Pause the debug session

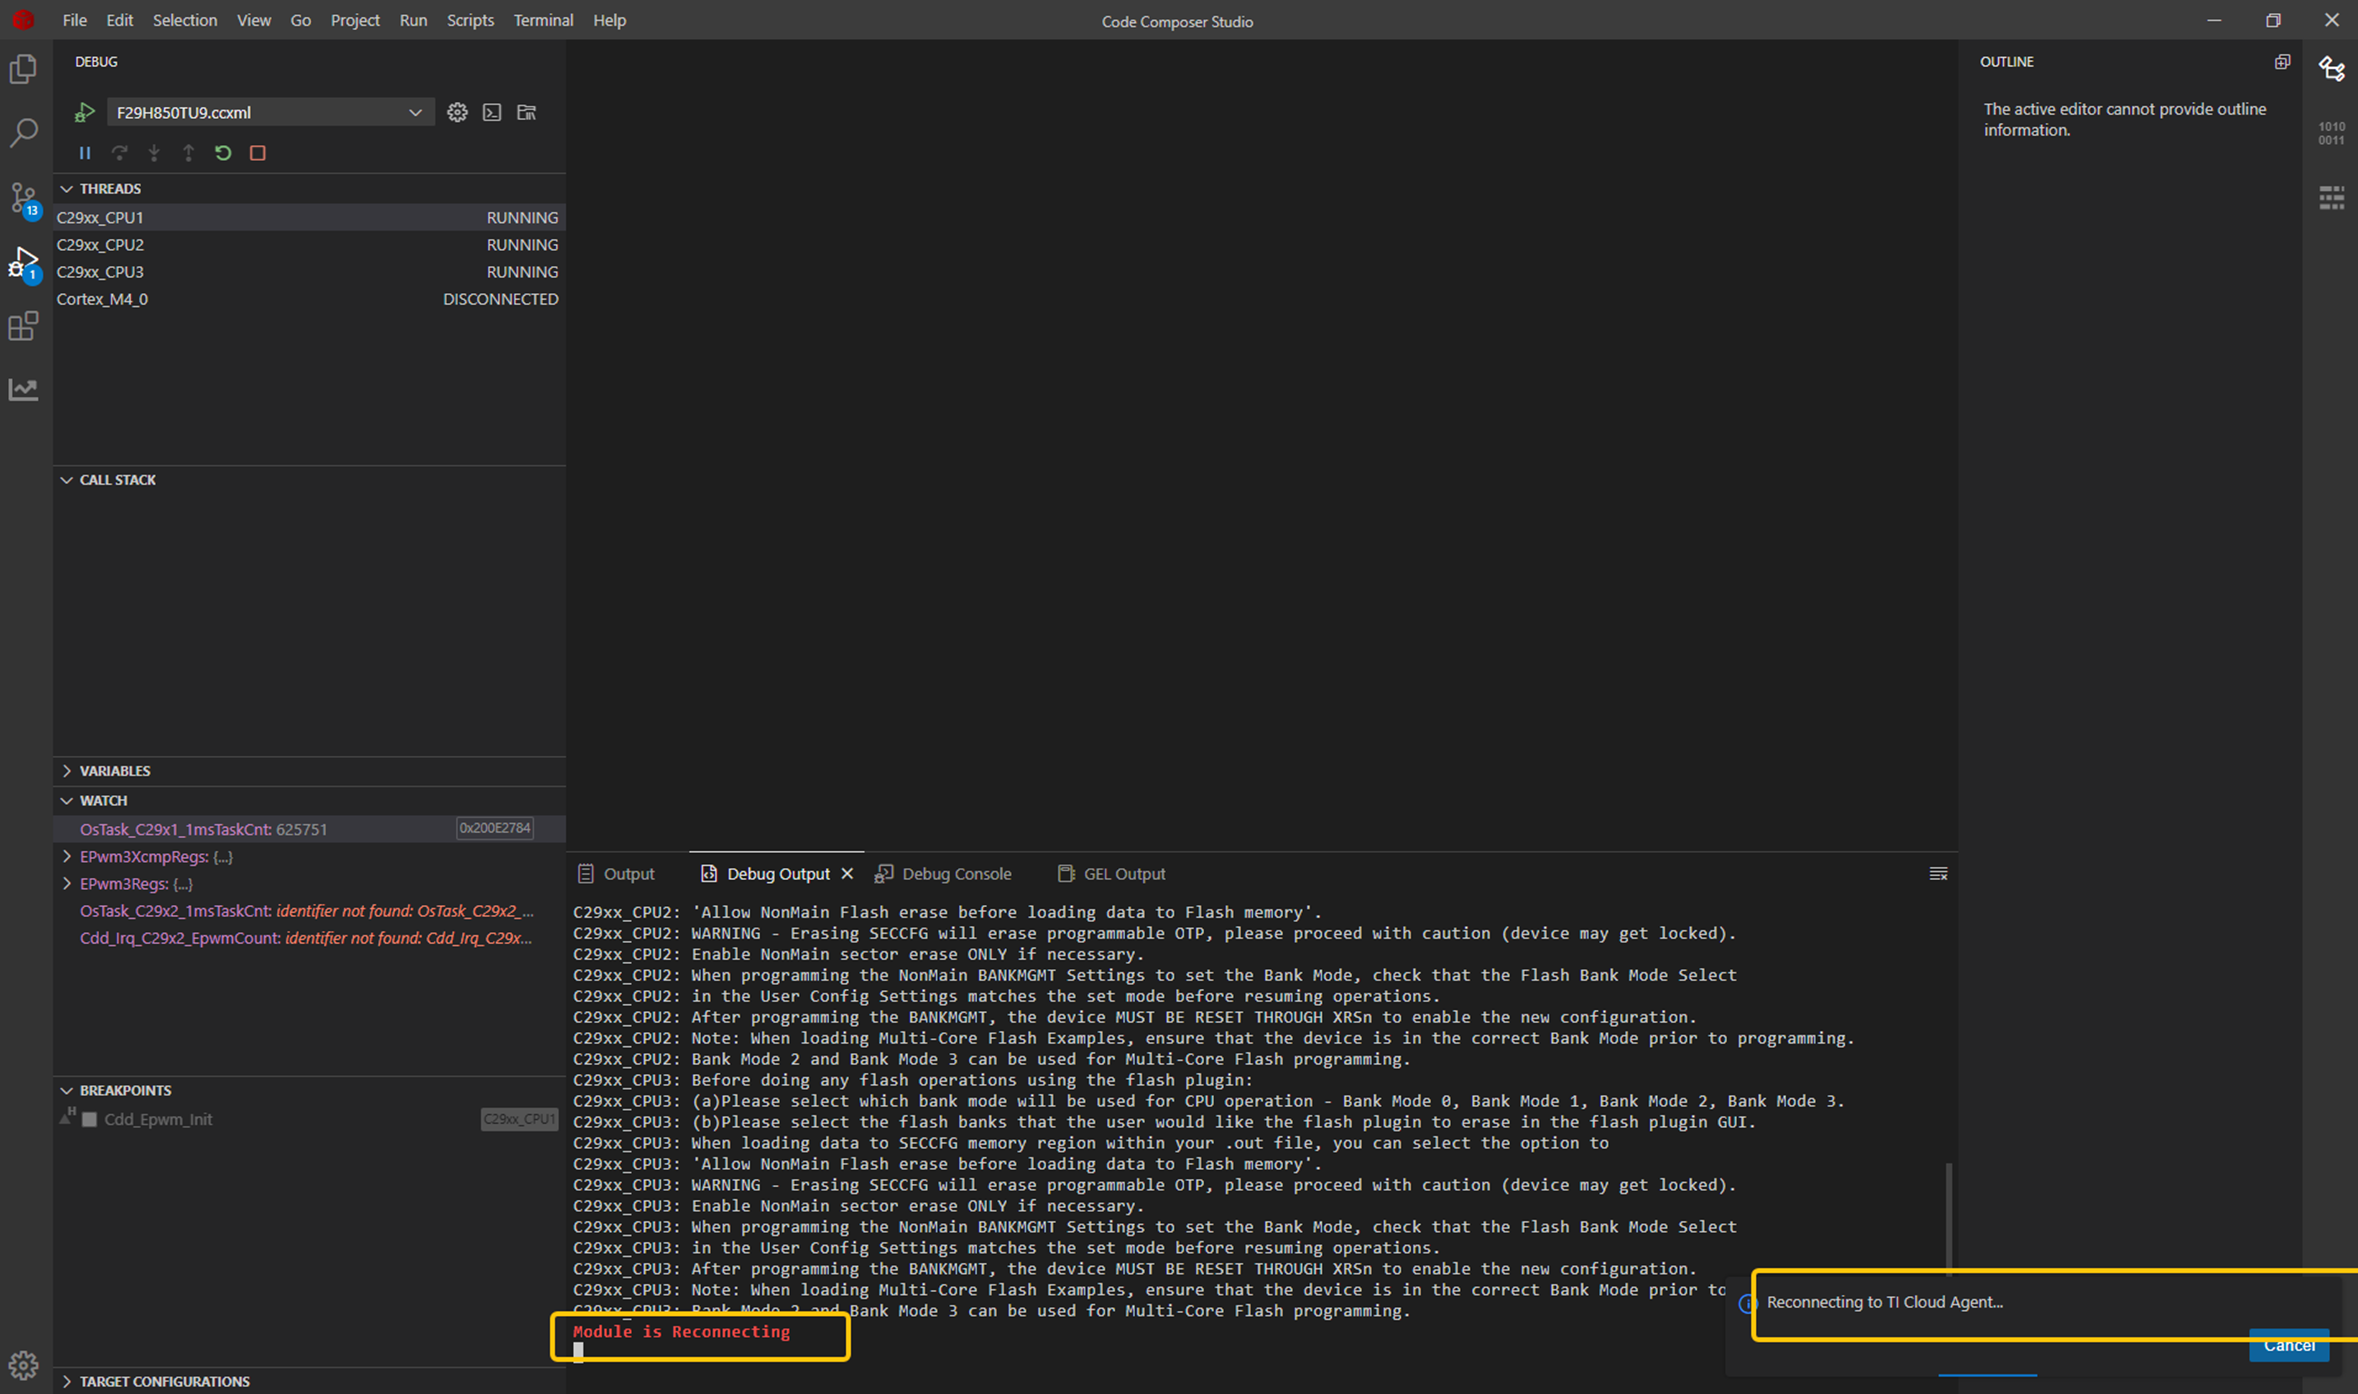[x=85, y=153]
